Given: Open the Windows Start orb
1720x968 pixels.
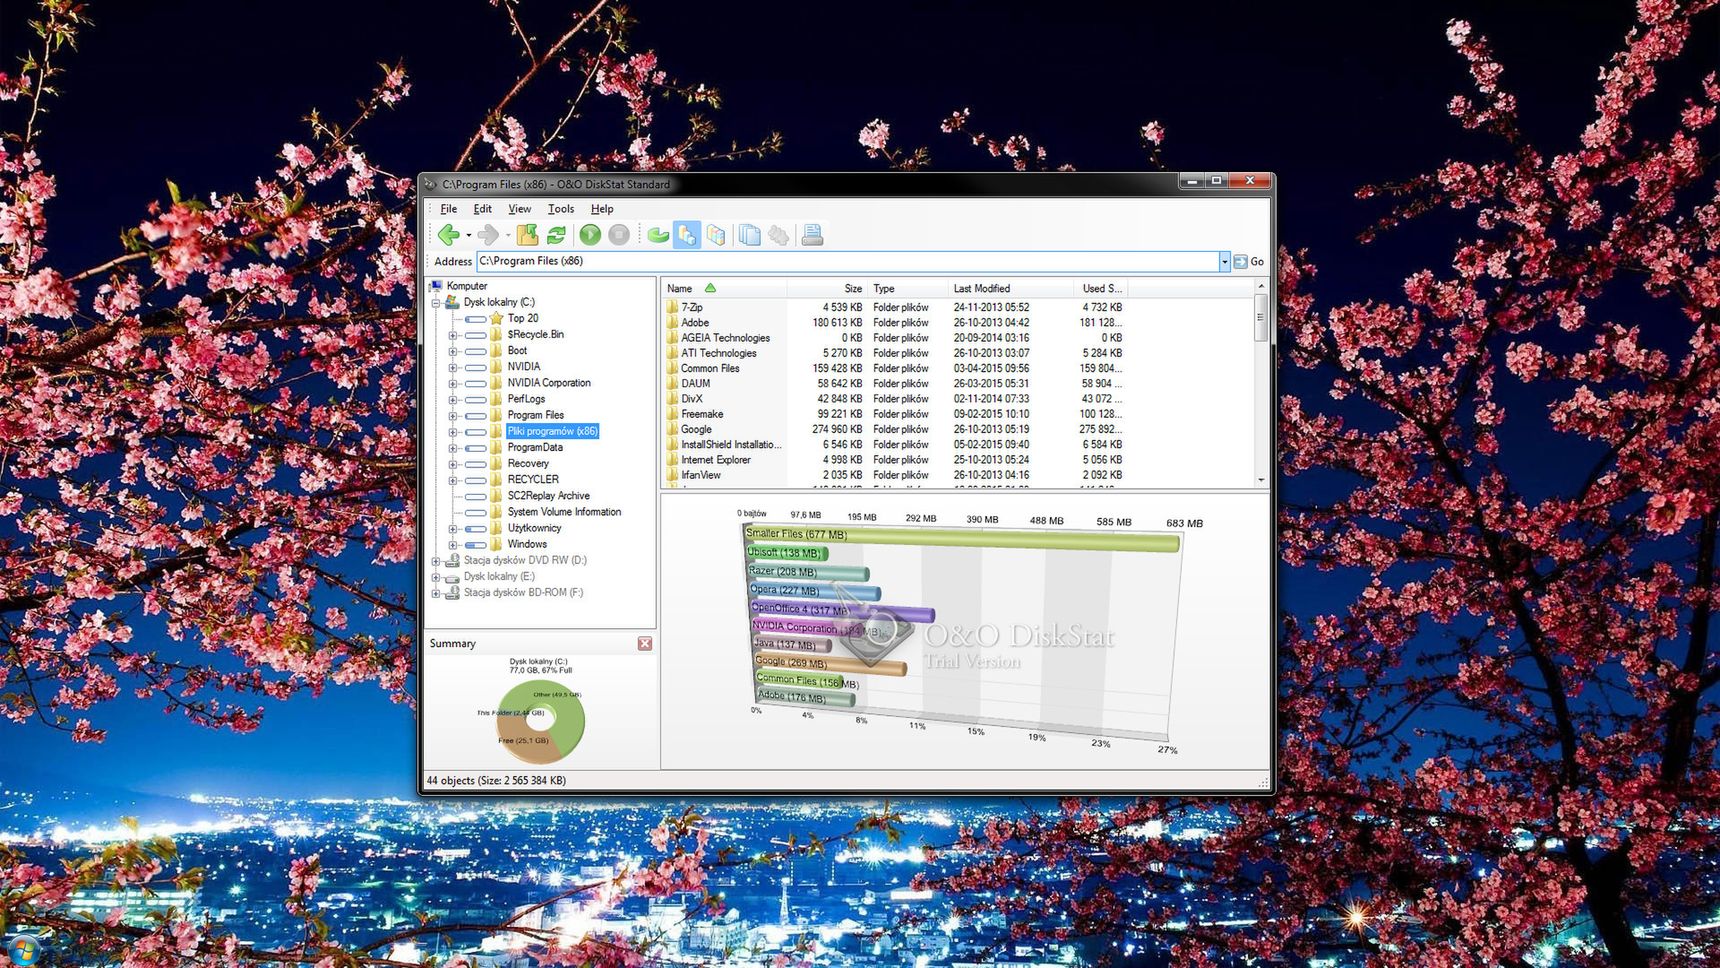Looking at the screenshot, I should click(22, 950).
